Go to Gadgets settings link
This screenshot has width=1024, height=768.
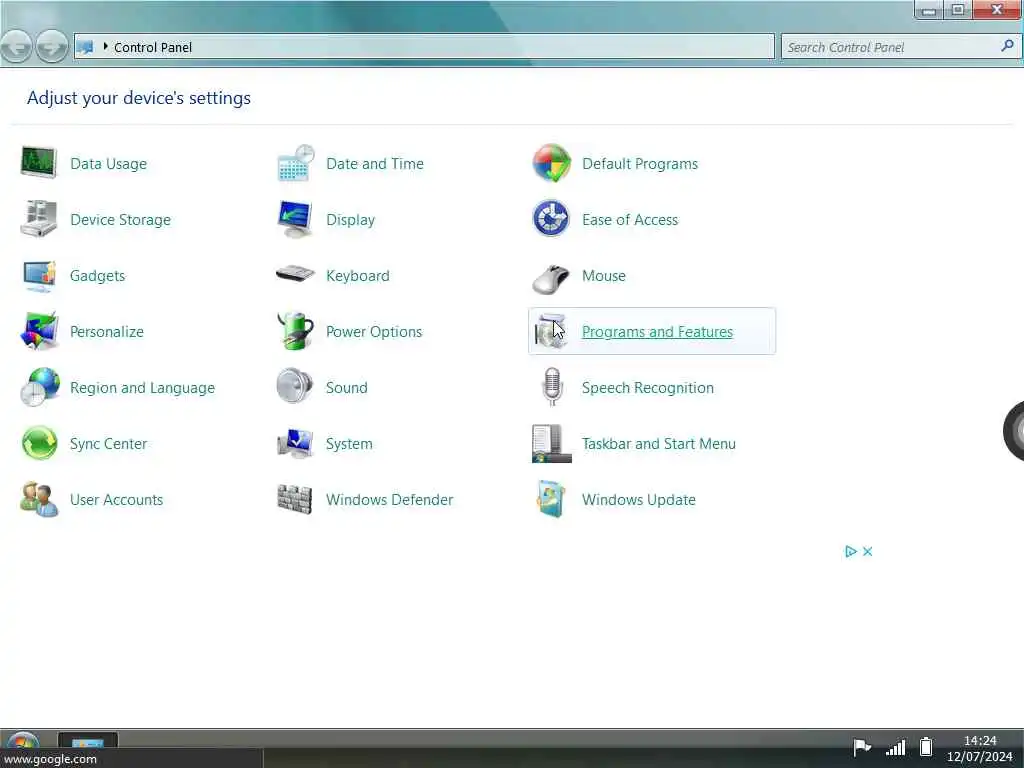(97, 276)
